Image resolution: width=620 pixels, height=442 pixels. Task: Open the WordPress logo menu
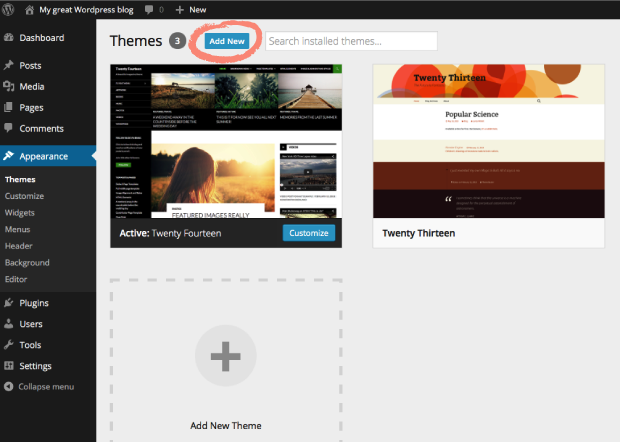(8, 9)
